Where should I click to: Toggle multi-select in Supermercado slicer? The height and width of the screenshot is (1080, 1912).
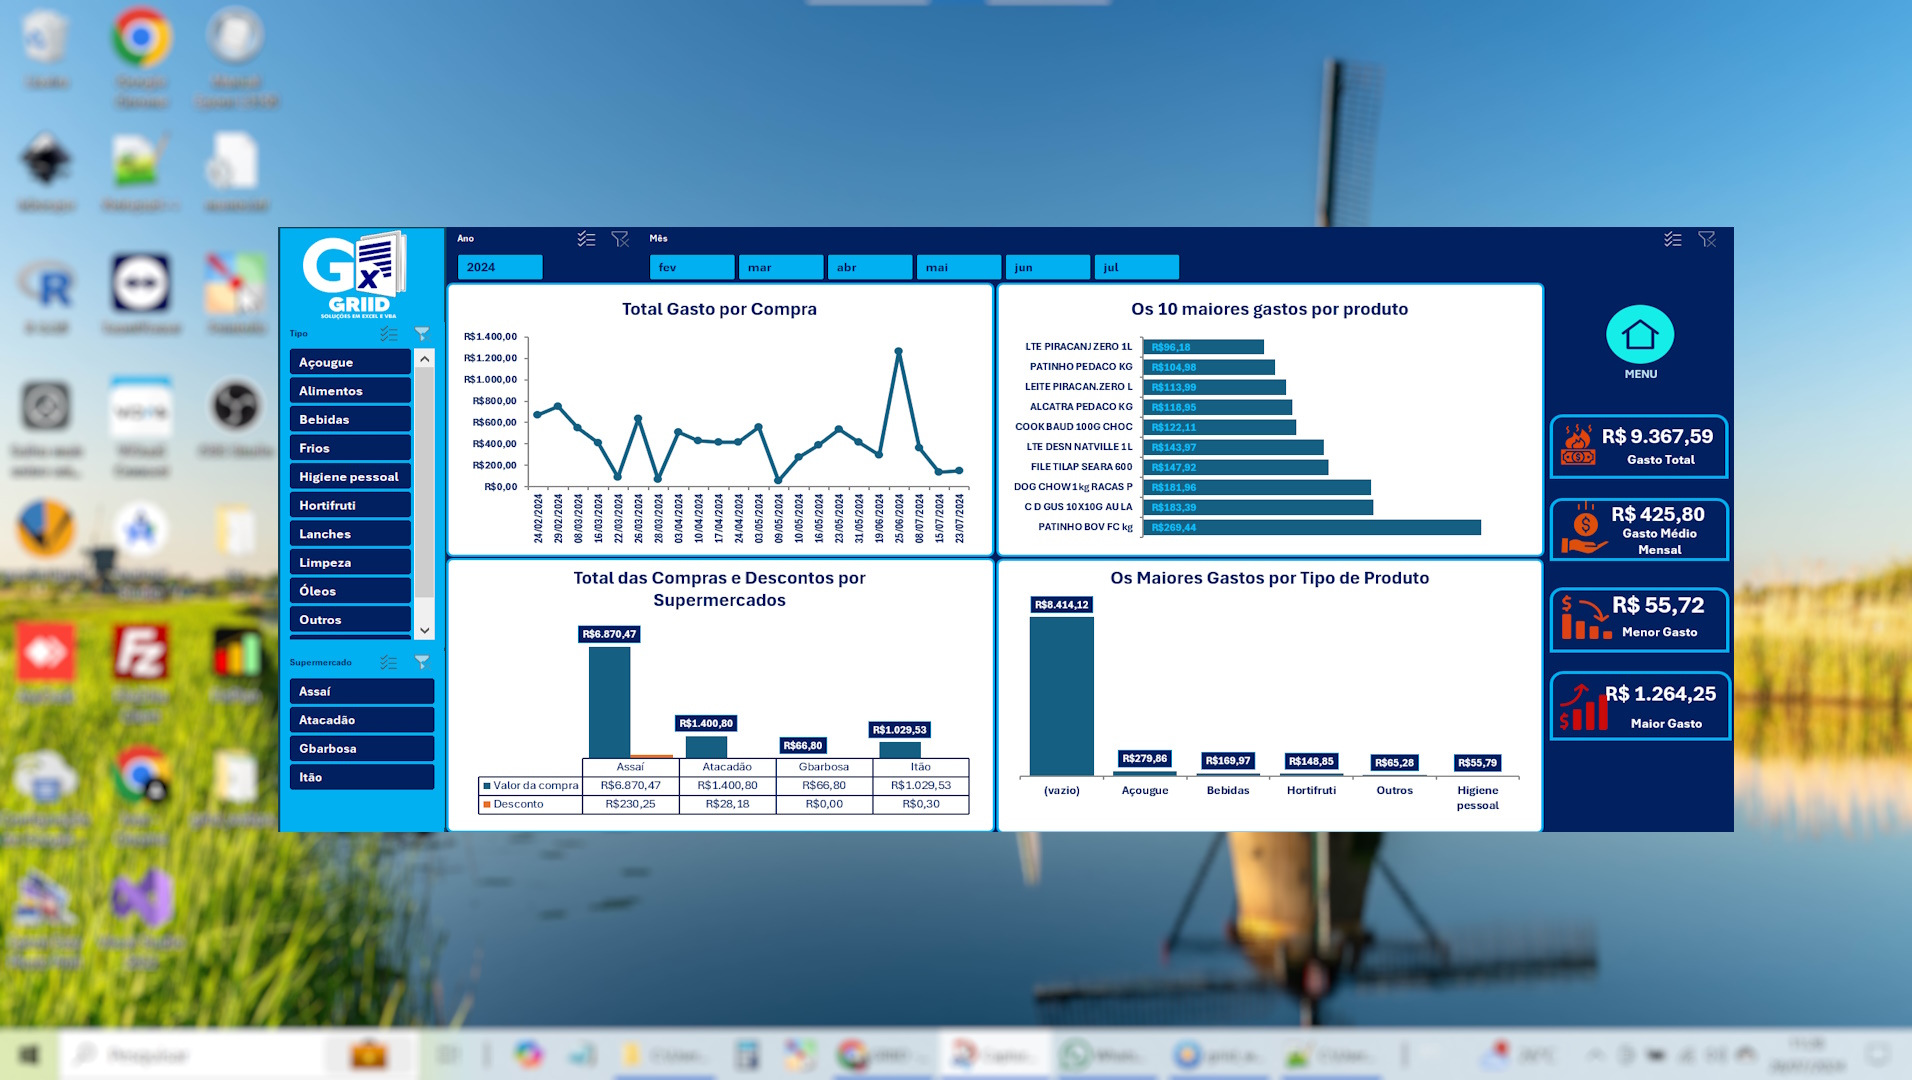[389, 662]
